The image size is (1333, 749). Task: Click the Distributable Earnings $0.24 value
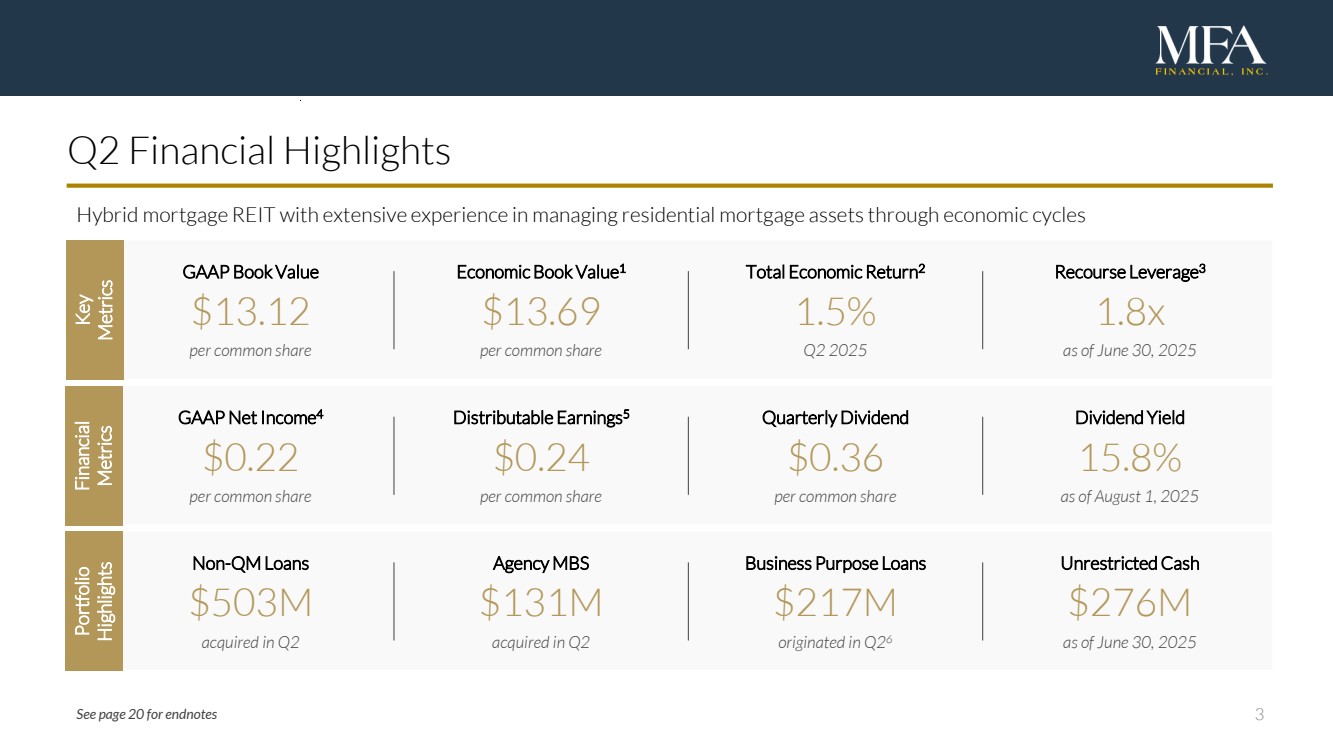(x=541, y=458)
